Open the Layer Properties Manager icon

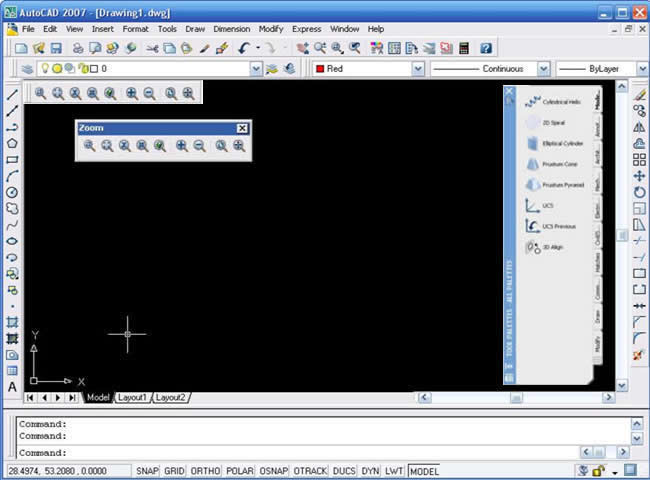27,69
